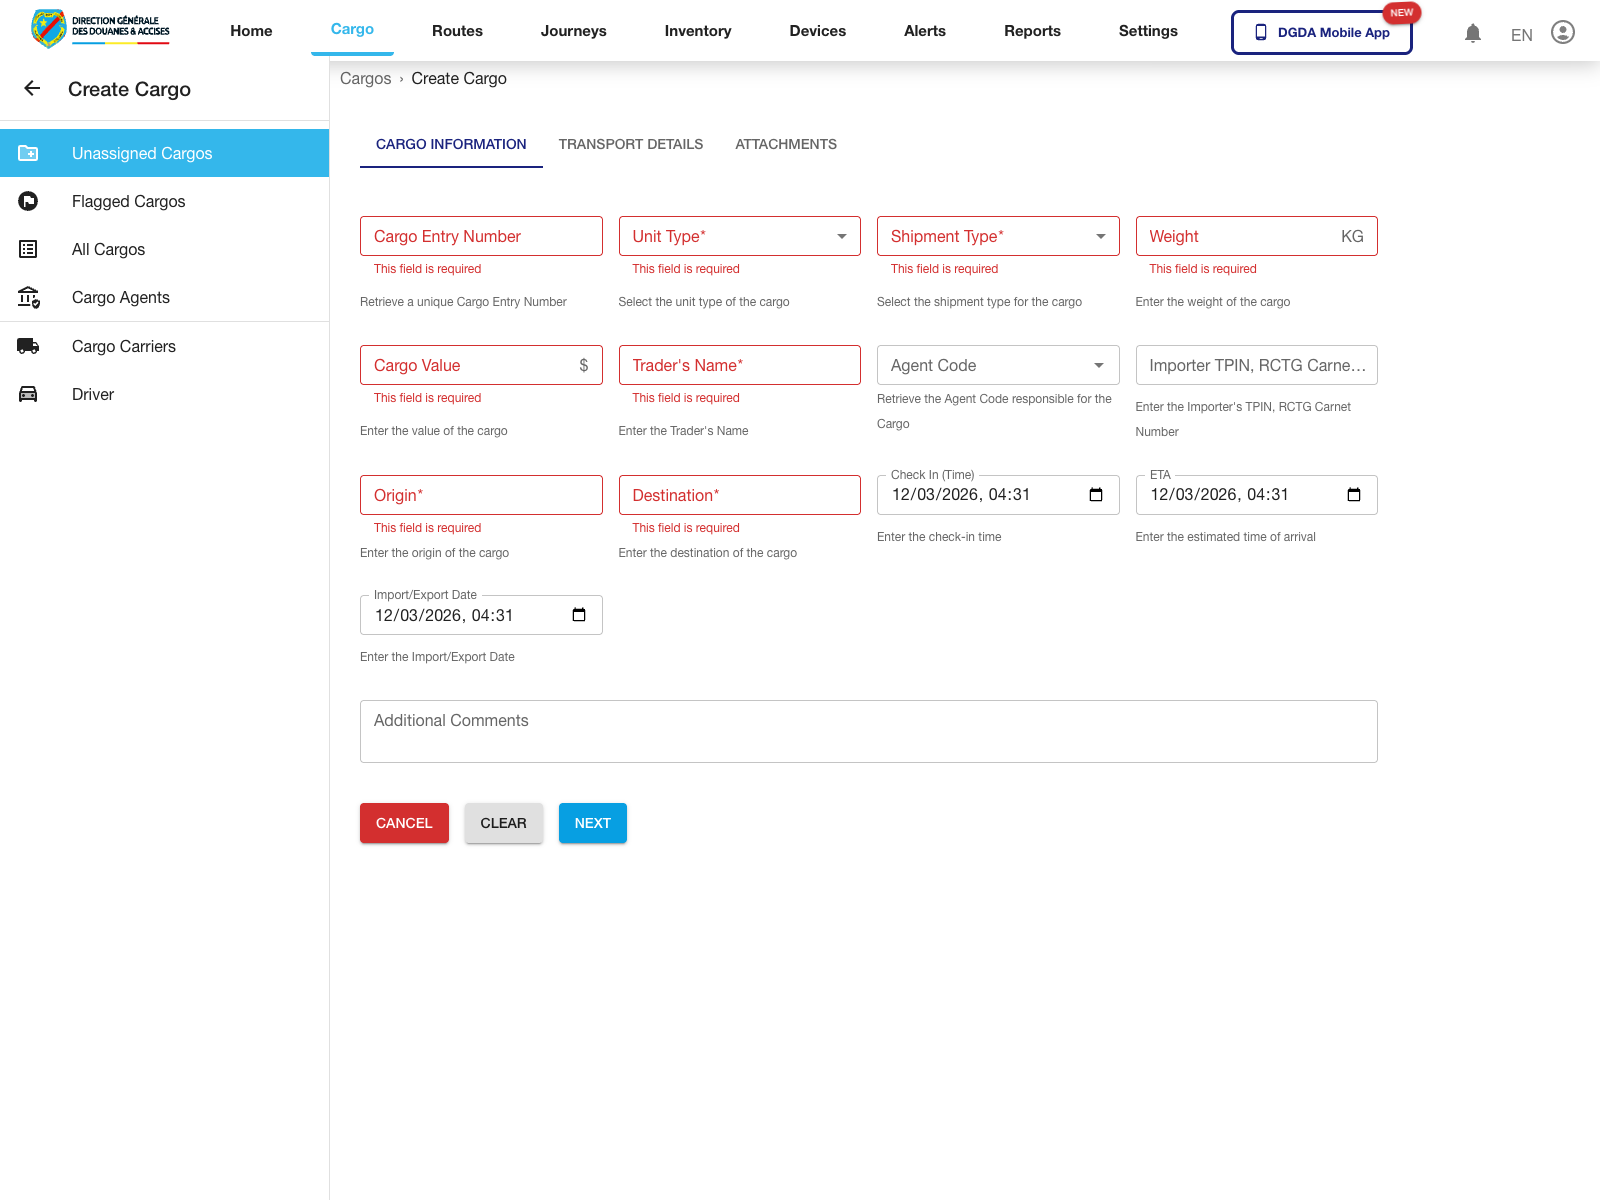Open the user account profile icon

pos(1562,33)
